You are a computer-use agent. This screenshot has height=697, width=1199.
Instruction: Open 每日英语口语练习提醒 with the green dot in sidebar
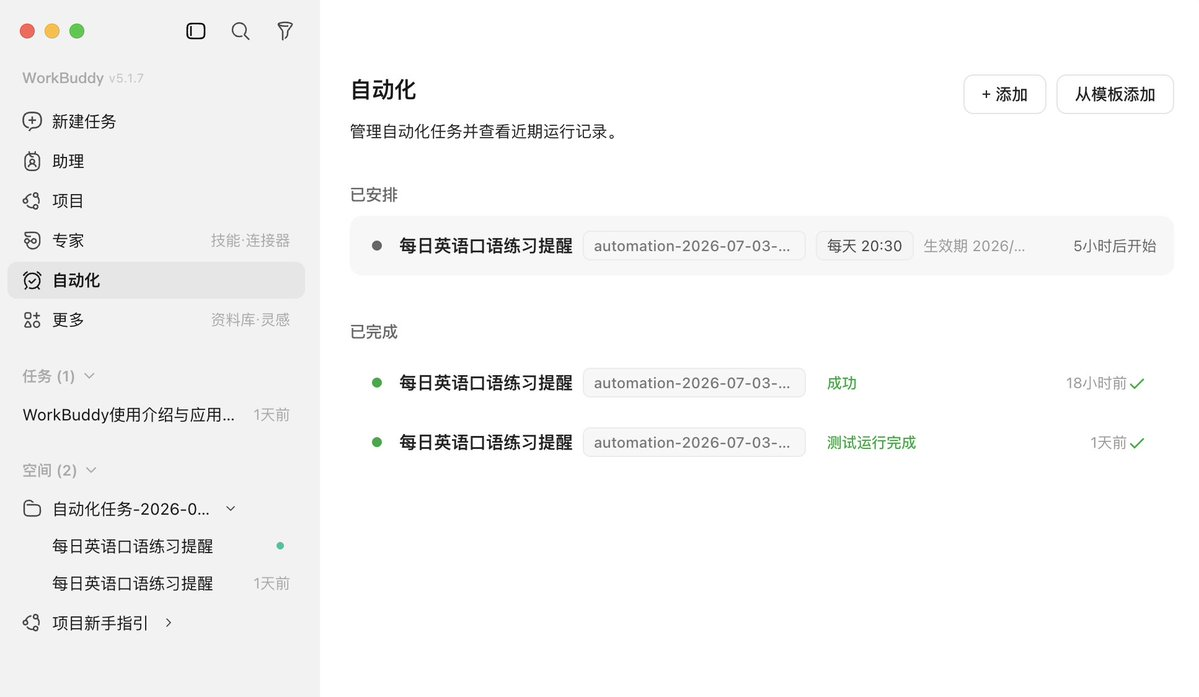[x=132, y=546]
